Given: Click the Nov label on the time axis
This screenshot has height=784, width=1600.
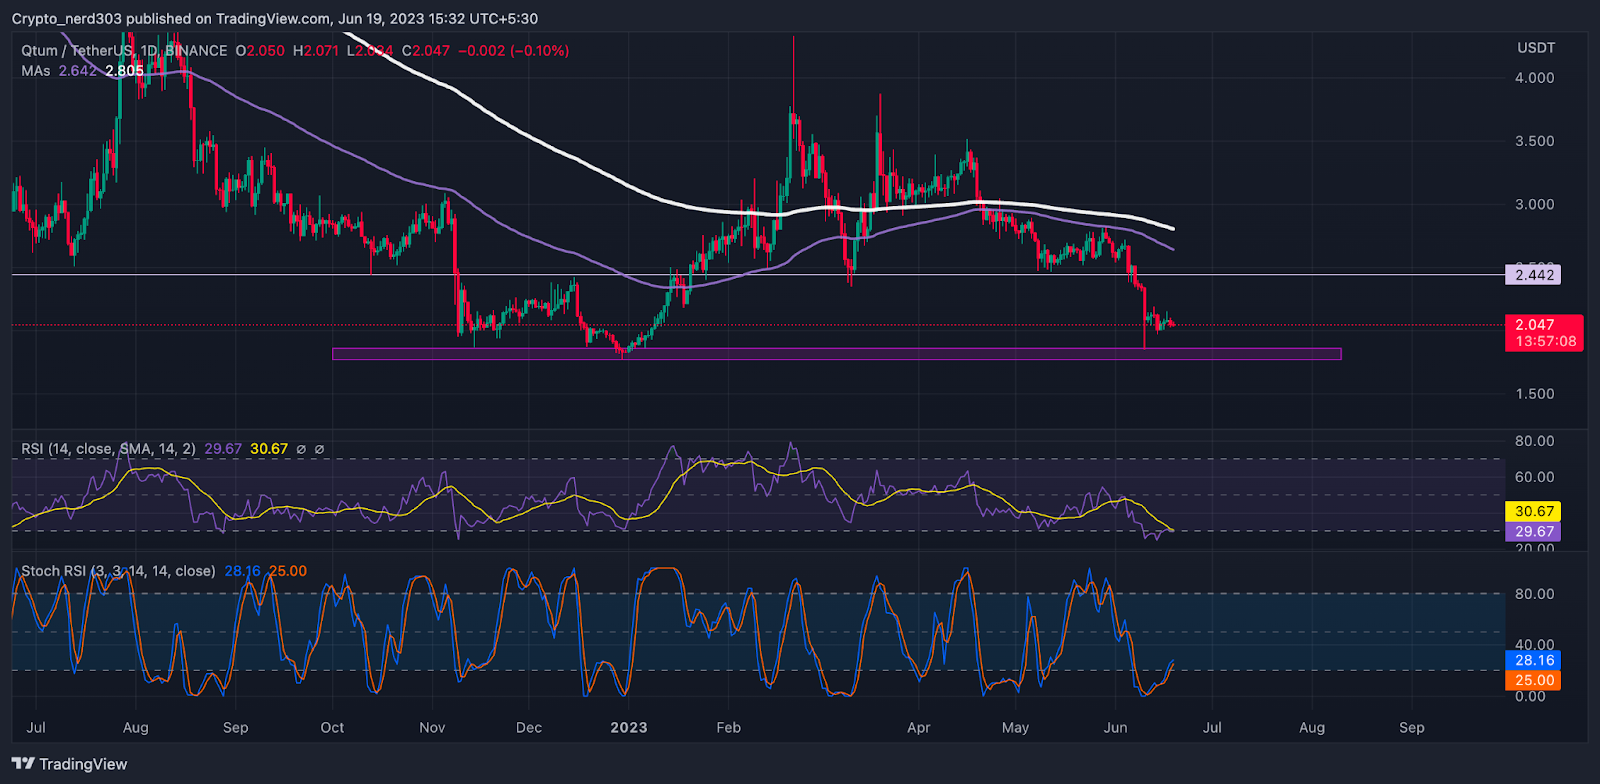Looking at the screenshot, I should click(x=432, y=727).
